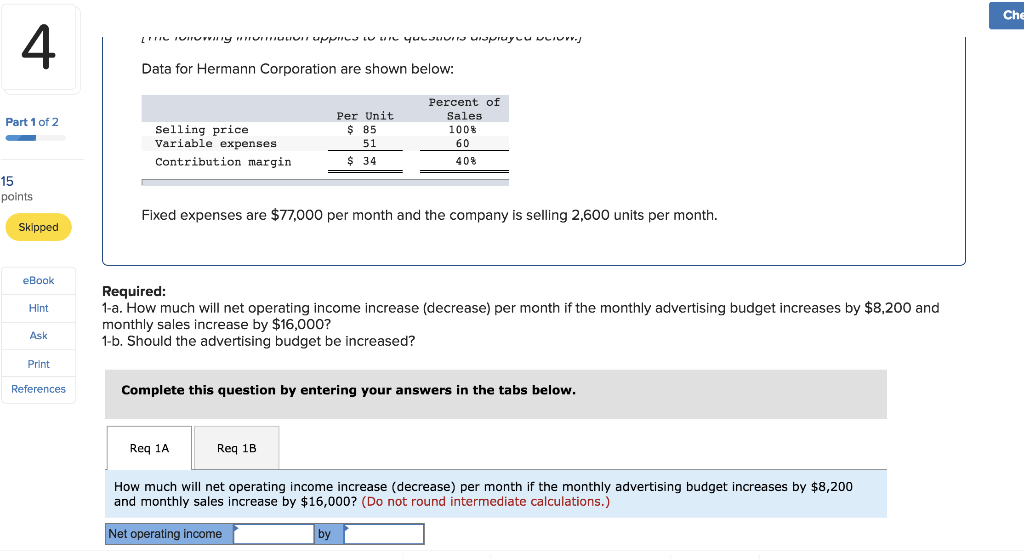This screenshot has height=559, width=1024.
Task: Switch to the Req 1A tab
Action: (x=149, y=448)
